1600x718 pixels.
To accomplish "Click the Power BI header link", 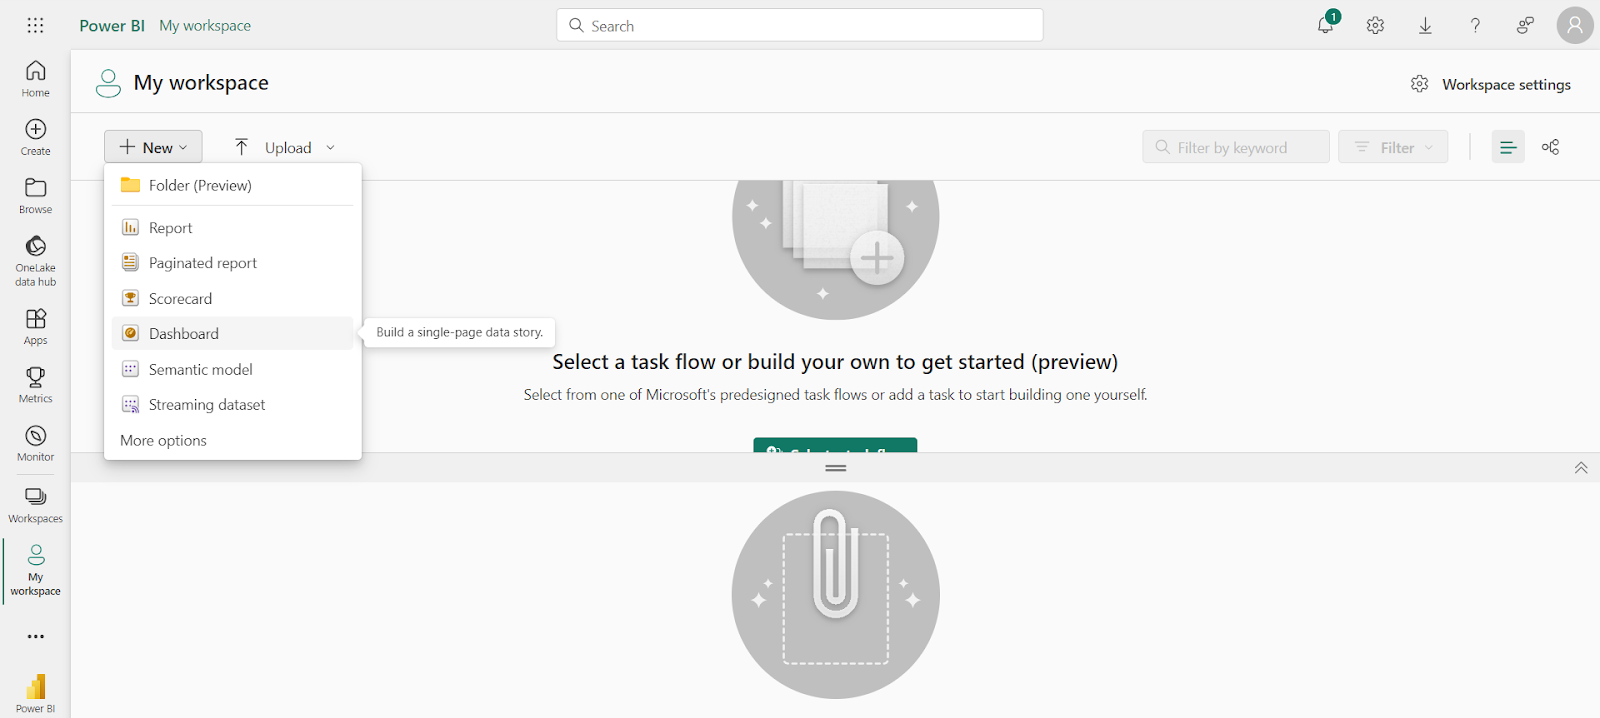I will [x=112, y=25].
